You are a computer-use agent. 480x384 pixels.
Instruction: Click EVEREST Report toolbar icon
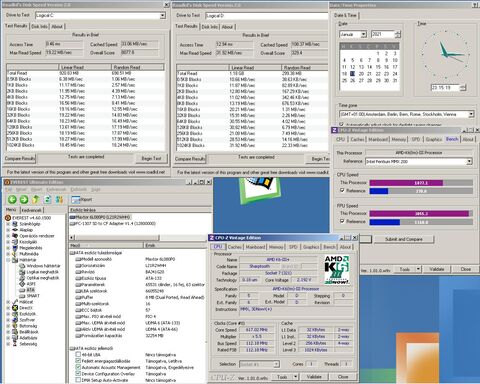click(x=82, y=199)
